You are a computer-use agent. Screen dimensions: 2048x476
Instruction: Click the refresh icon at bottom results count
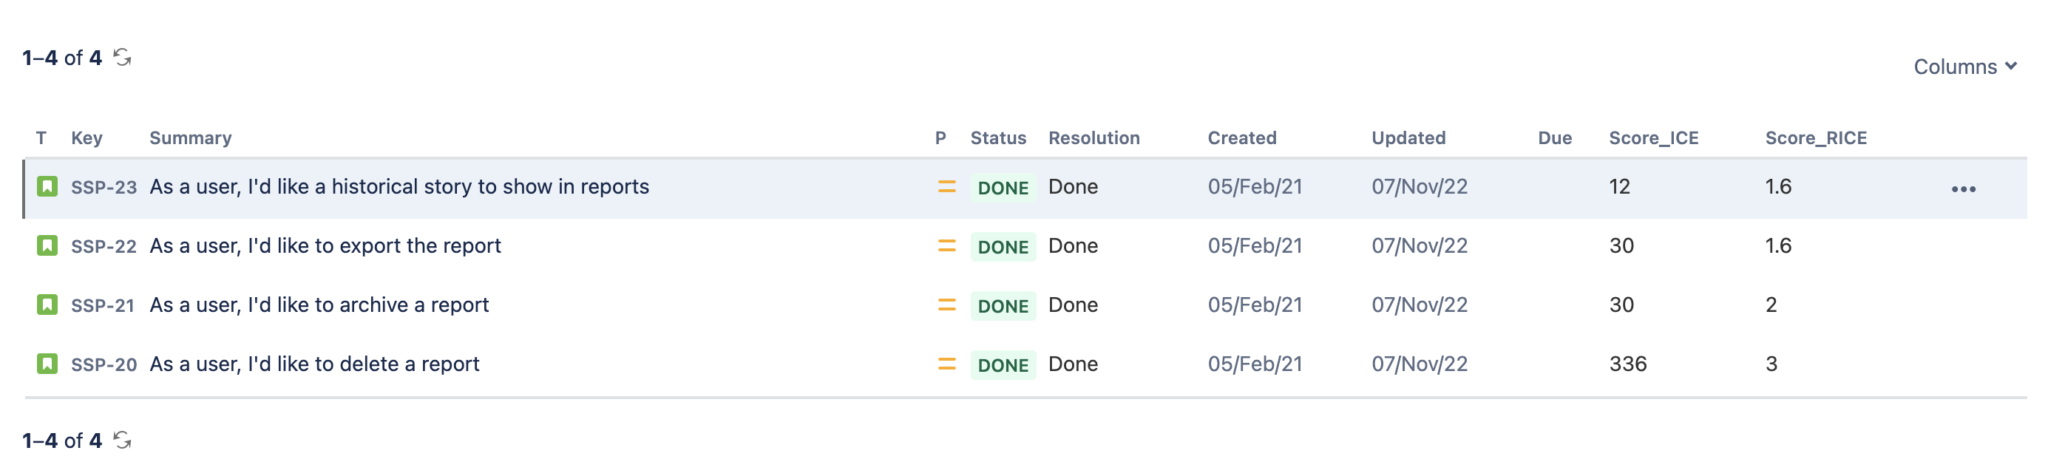point(122,440)
